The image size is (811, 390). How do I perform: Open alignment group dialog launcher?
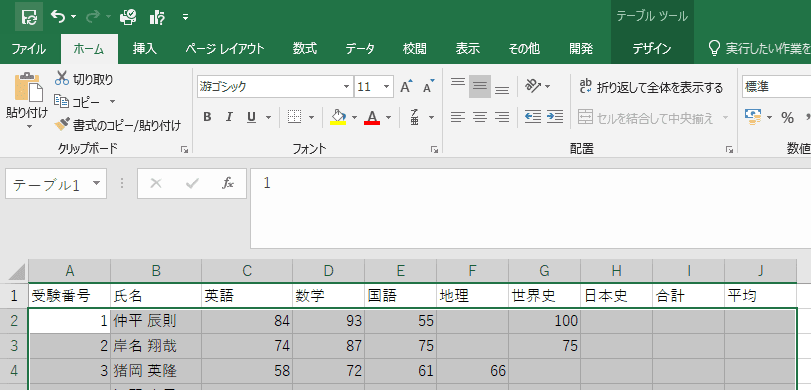729,149
